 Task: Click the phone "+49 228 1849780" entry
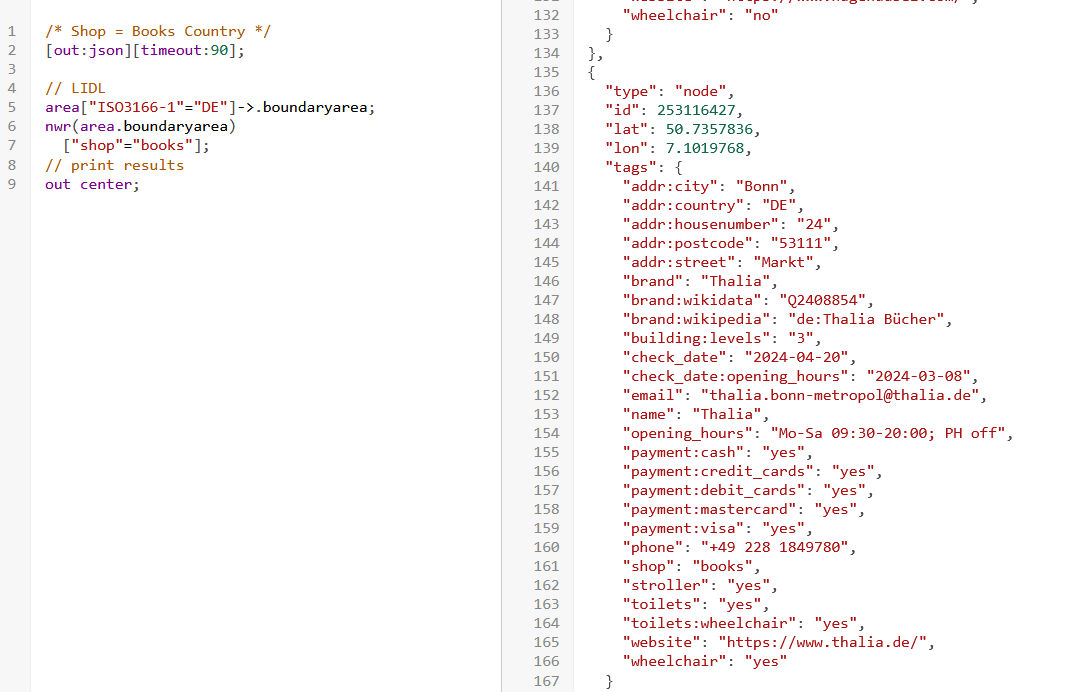click(739, 548)
